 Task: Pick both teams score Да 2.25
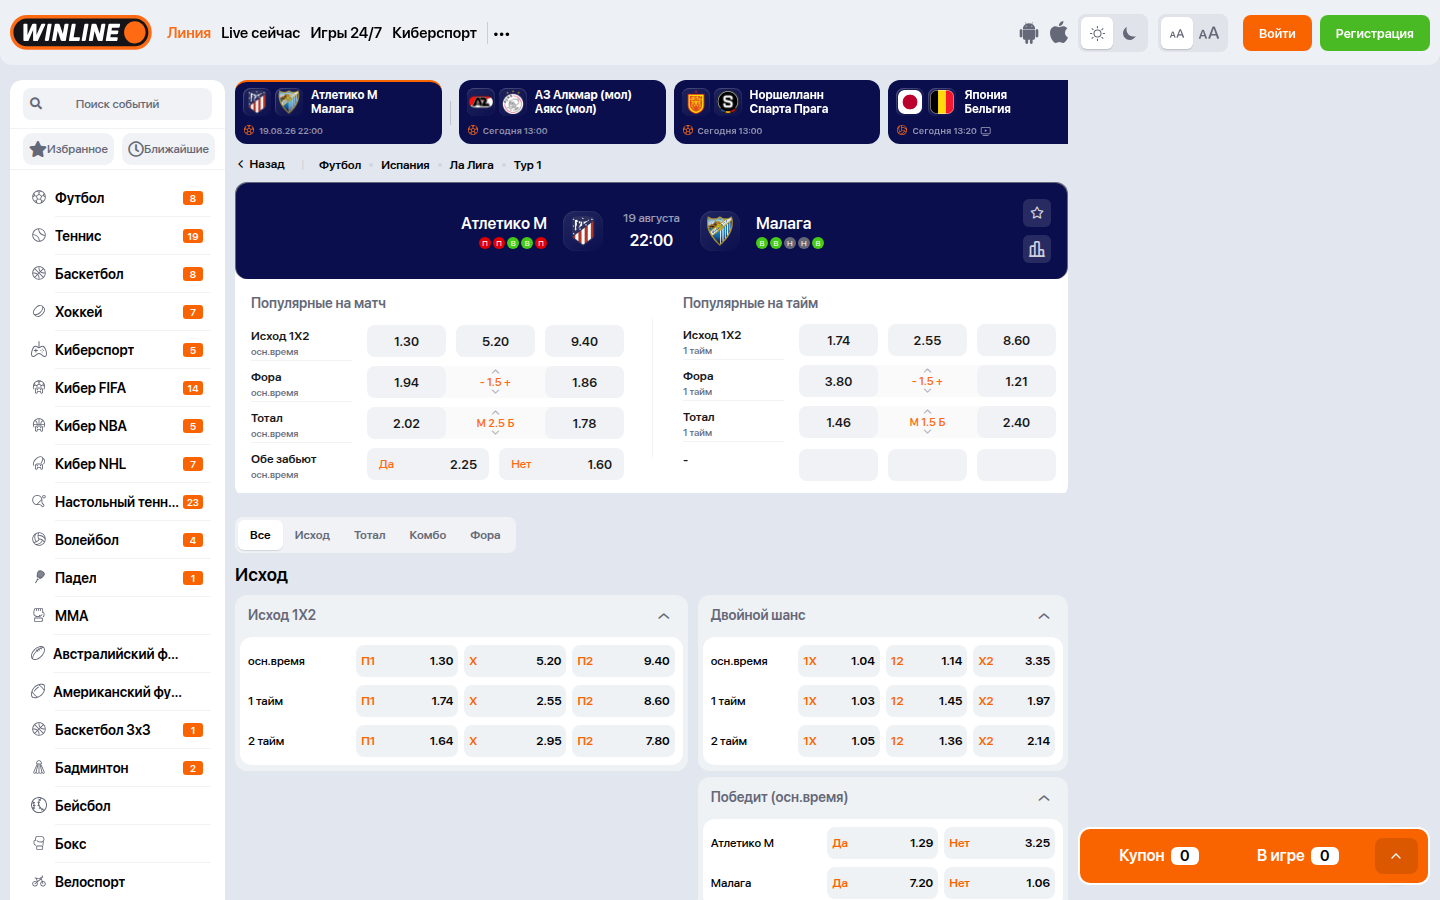(x=429, y=464)
